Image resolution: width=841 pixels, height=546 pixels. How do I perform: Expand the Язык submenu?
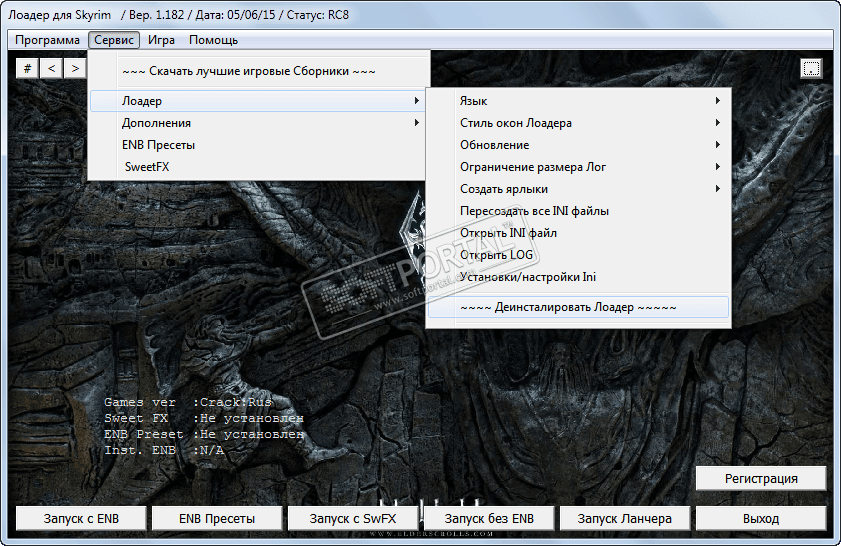[x=578, y=101]
